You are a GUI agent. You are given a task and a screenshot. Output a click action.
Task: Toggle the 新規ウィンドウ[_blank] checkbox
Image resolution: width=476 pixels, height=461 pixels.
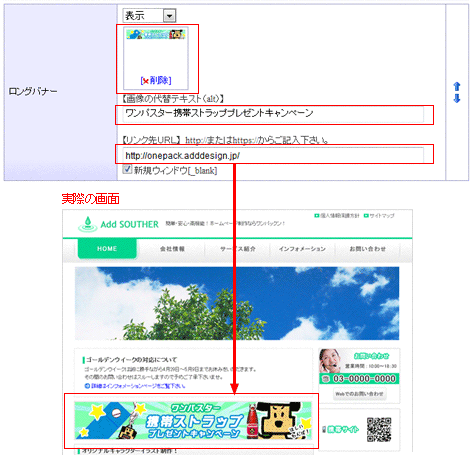pos(127,169)
